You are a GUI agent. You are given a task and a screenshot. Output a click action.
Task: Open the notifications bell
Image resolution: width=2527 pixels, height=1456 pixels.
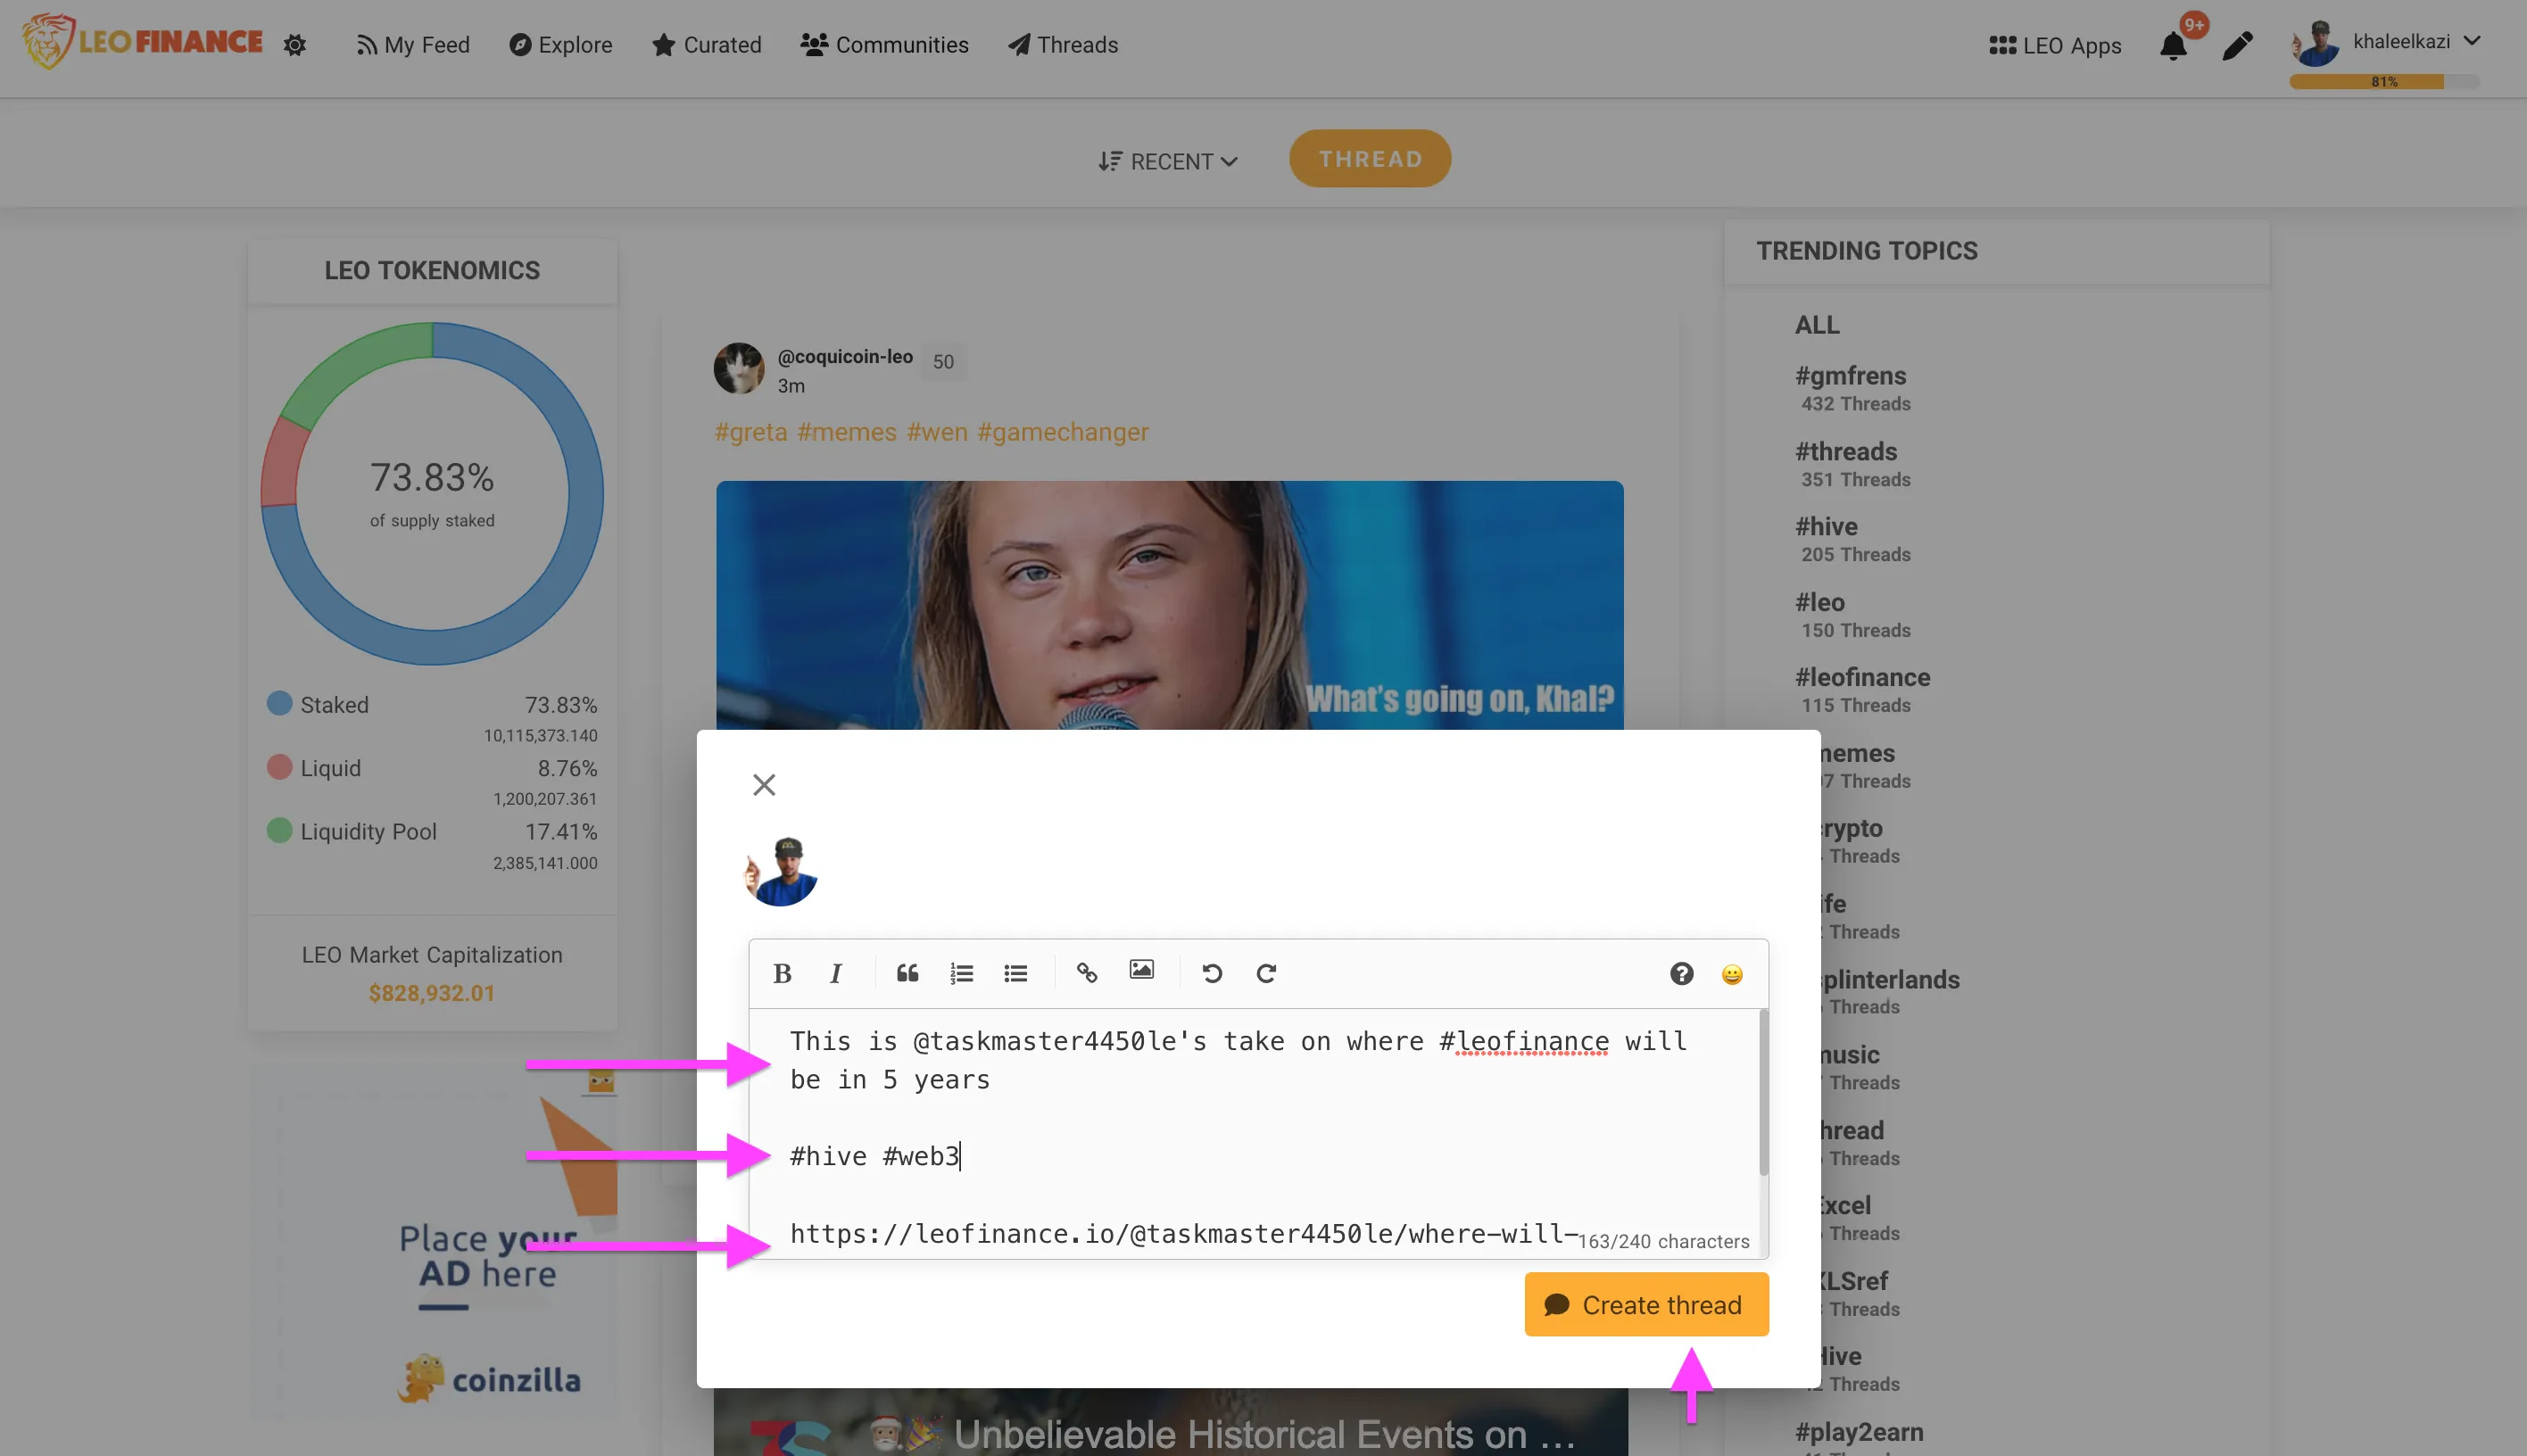click(x=2172, y=46)
